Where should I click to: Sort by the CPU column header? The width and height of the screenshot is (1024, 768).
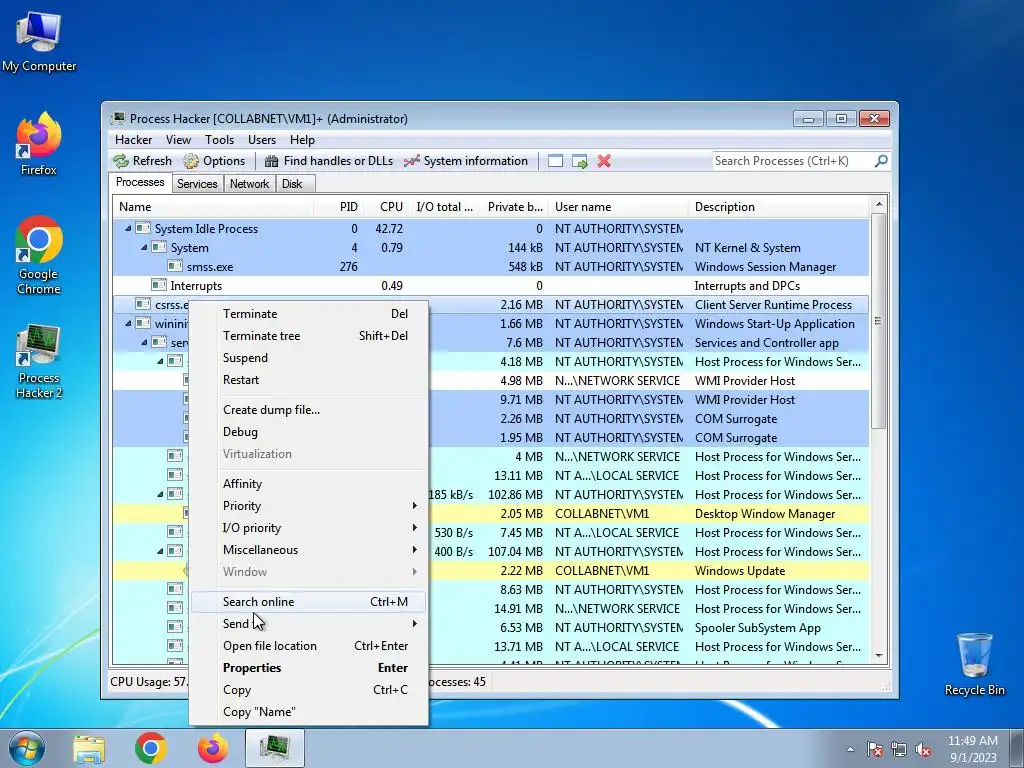[x=387, y=206]
